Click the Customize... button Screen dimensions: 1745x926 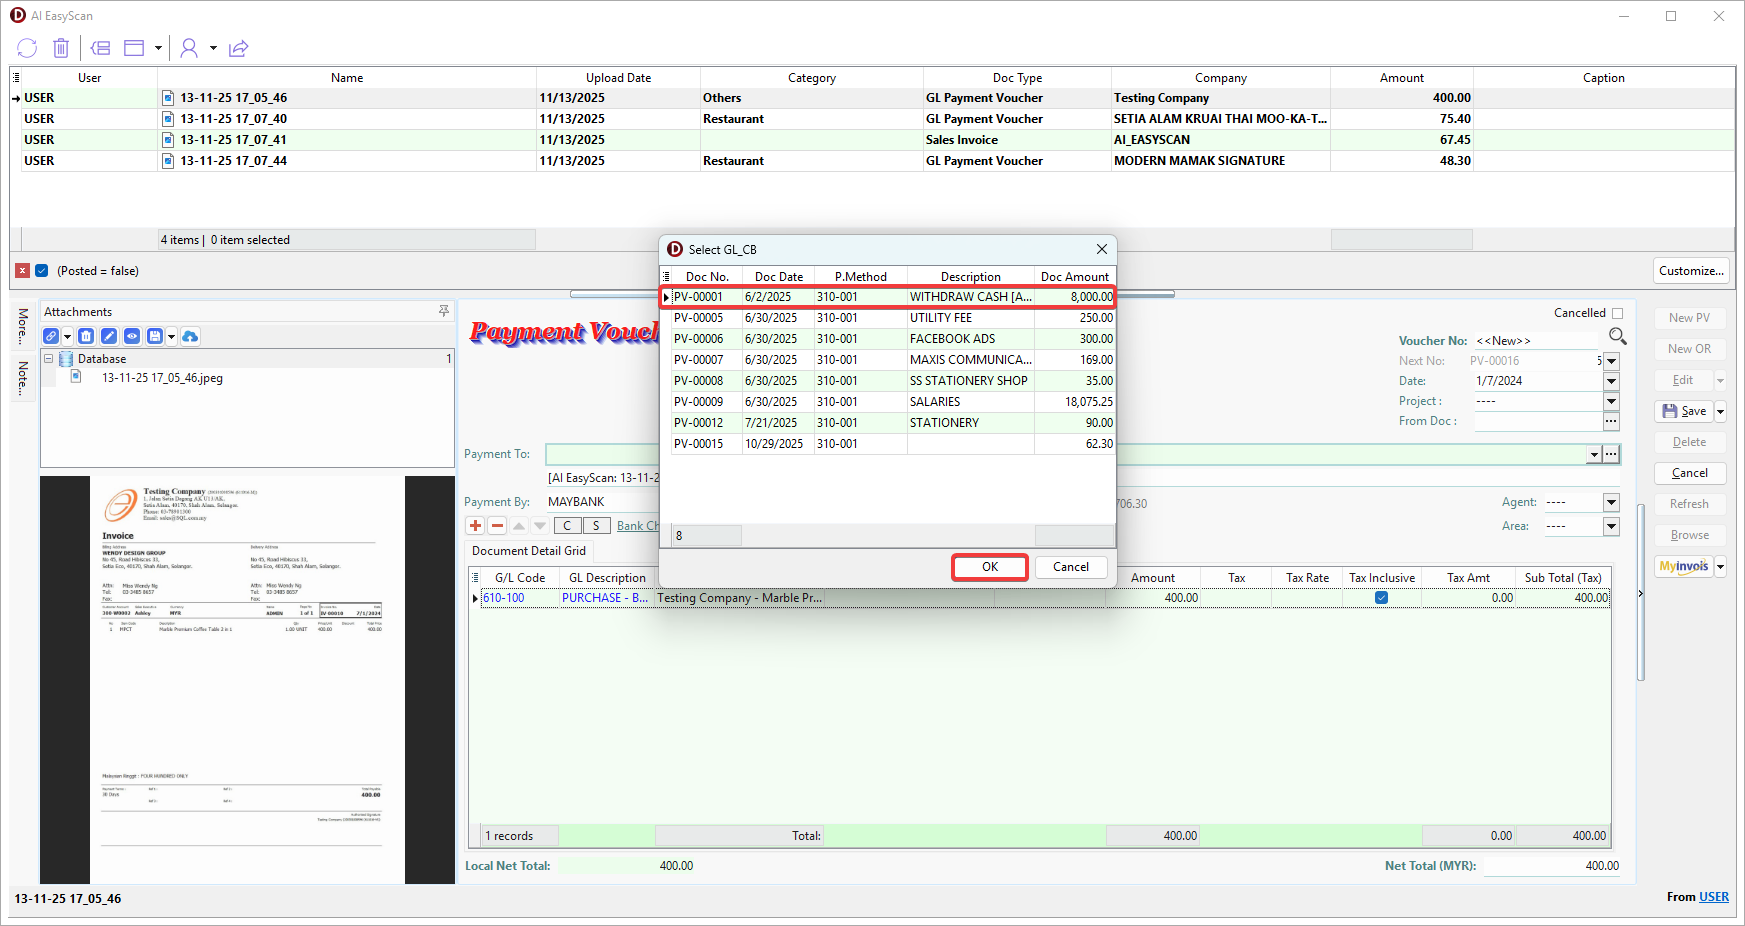[x=1691, y=271]
